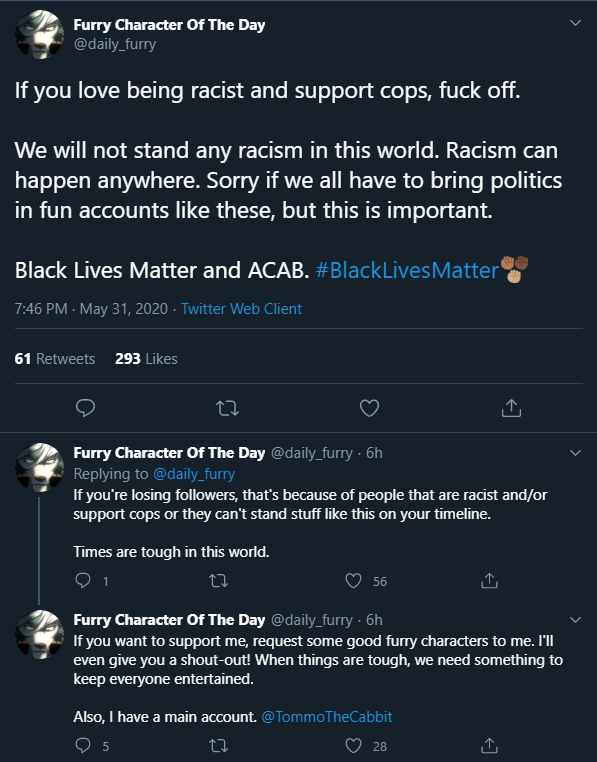Open options chevron on the last reply tweet
The image size is (597, 762).
pos(576,620)
